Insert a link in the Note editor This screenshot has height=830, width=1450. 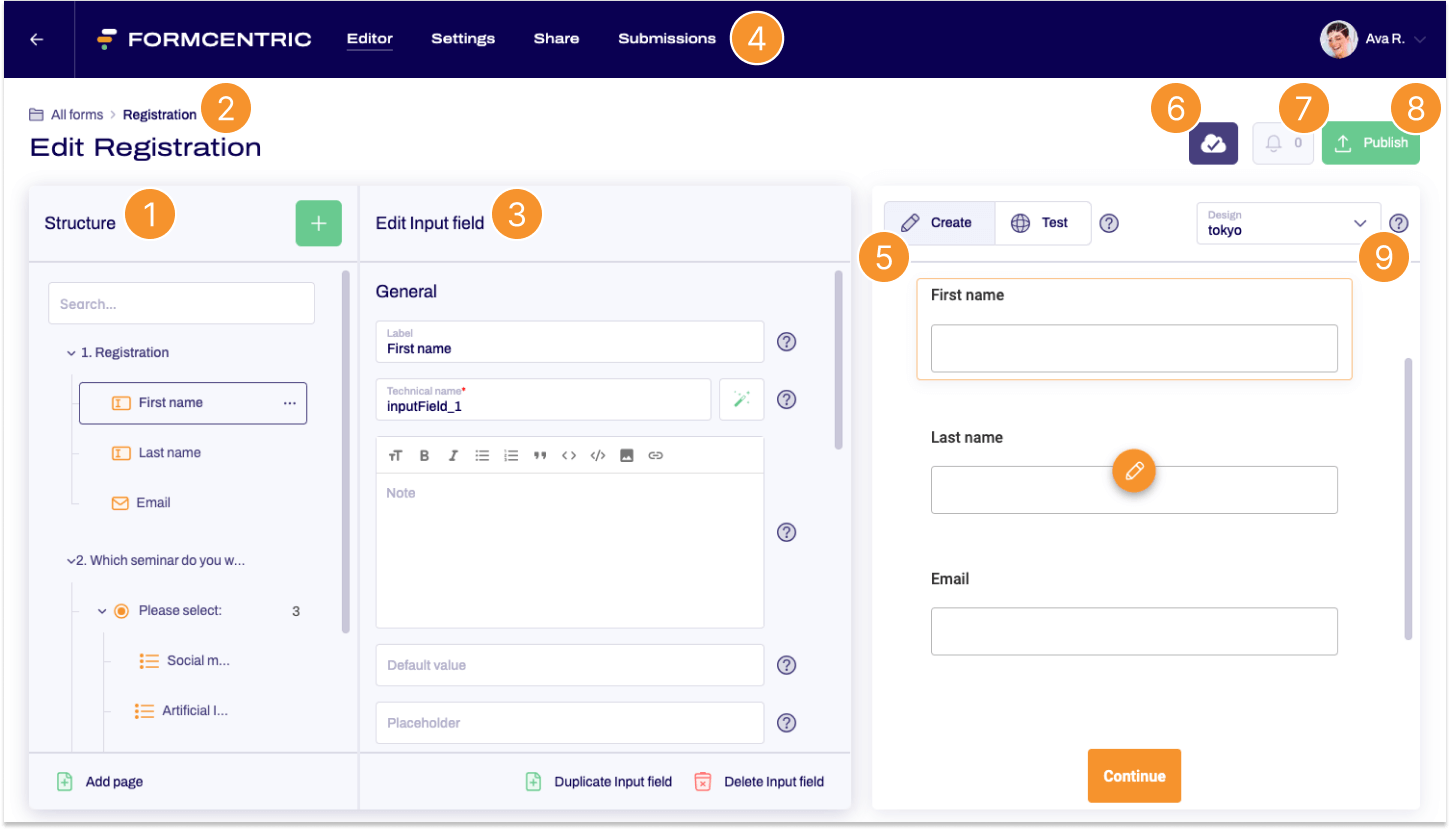[656, 456]
